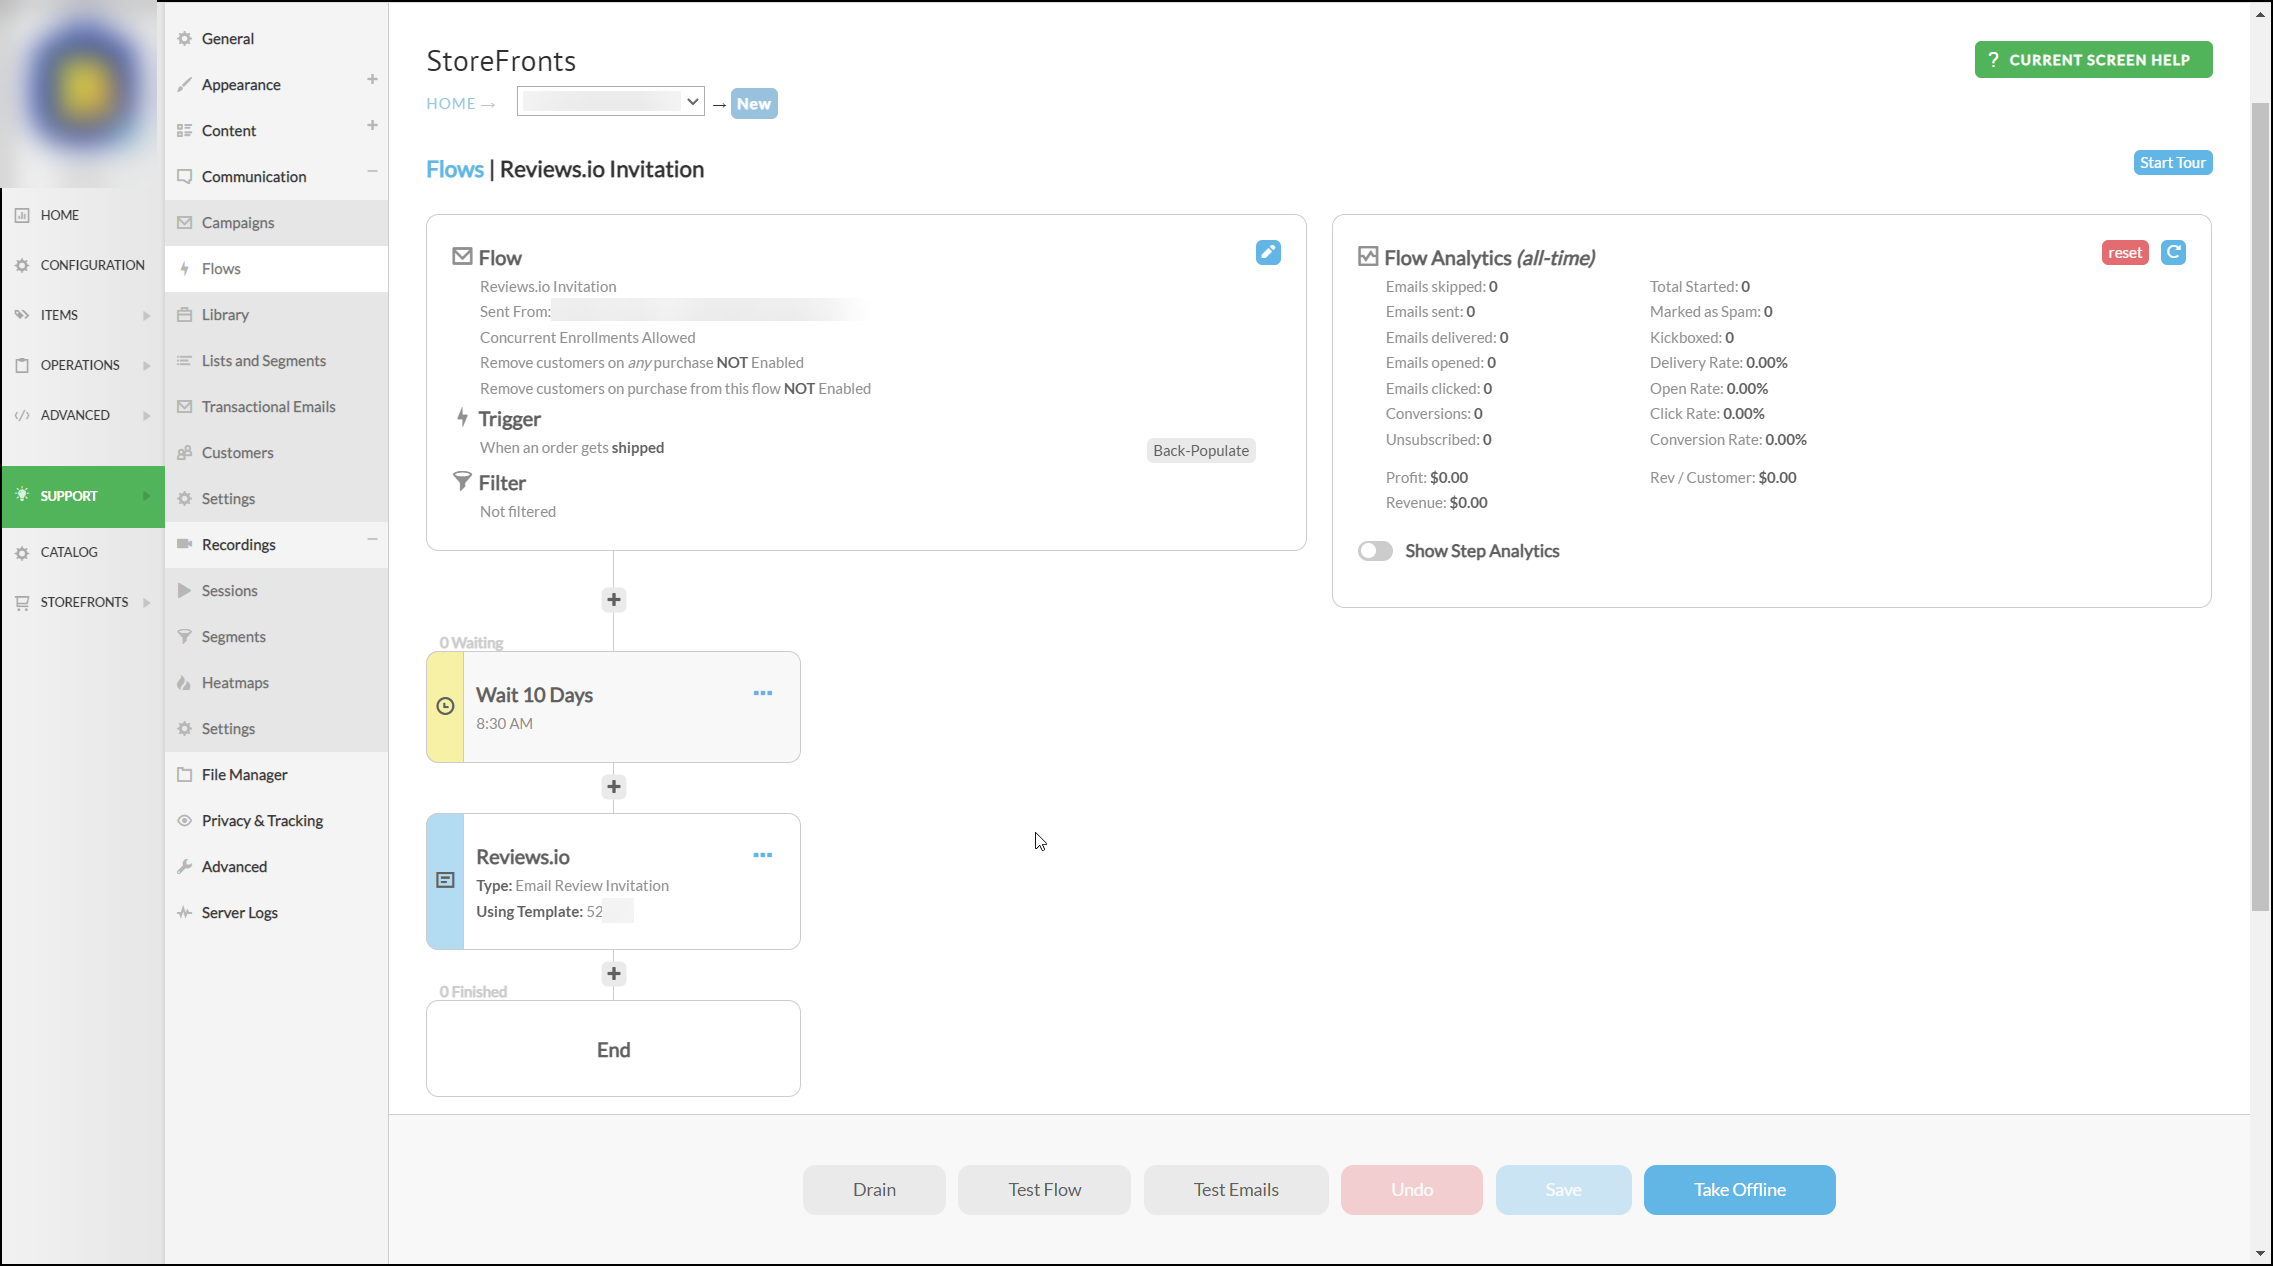This screenshot has width=2273, height=1266.
Task: Click the Reviews.io step title
Action: coord(523,857)
